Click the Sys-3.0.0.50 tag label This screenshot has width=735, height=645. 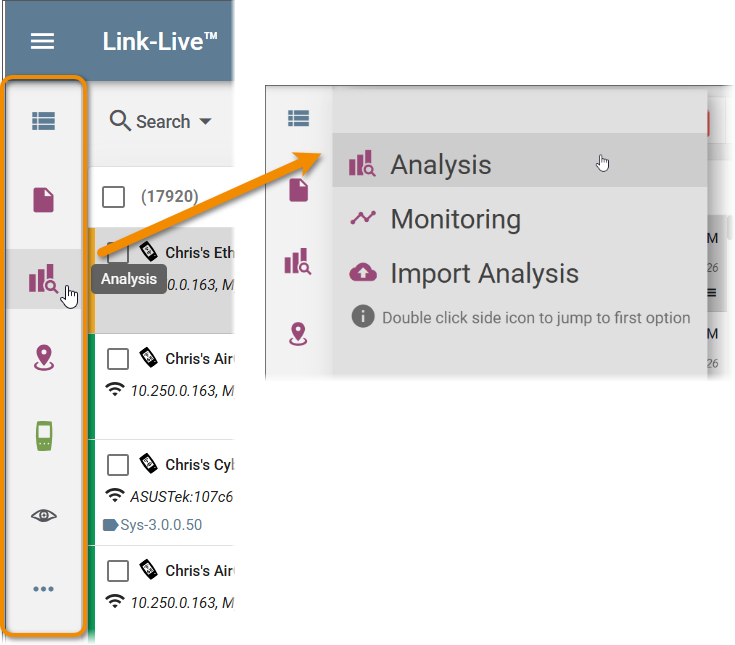click(x=161, y=525)
